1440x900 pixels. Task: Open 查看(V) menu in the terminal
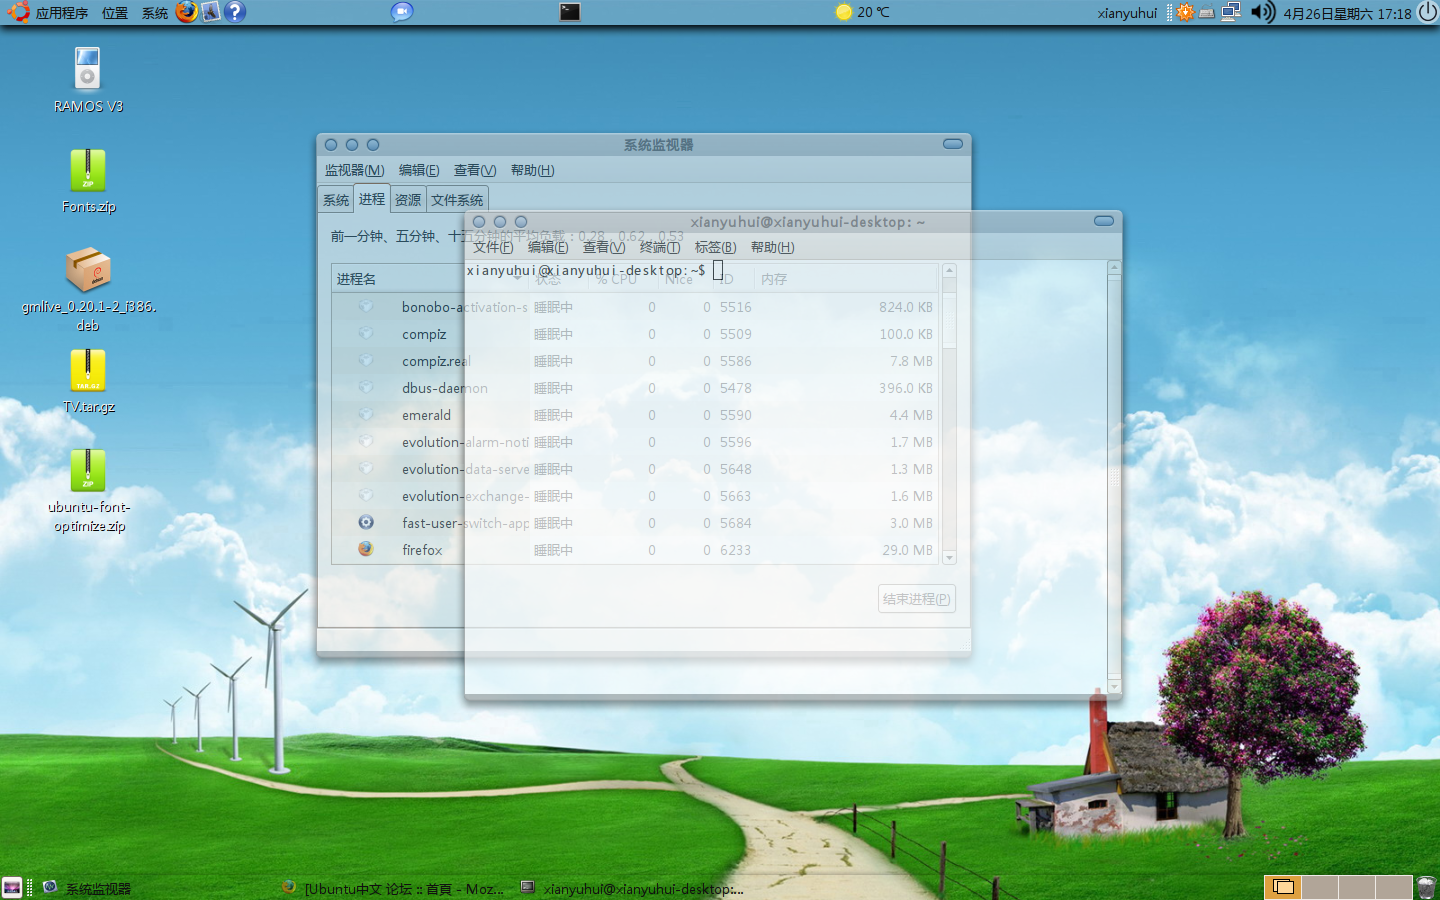(604, 247)
